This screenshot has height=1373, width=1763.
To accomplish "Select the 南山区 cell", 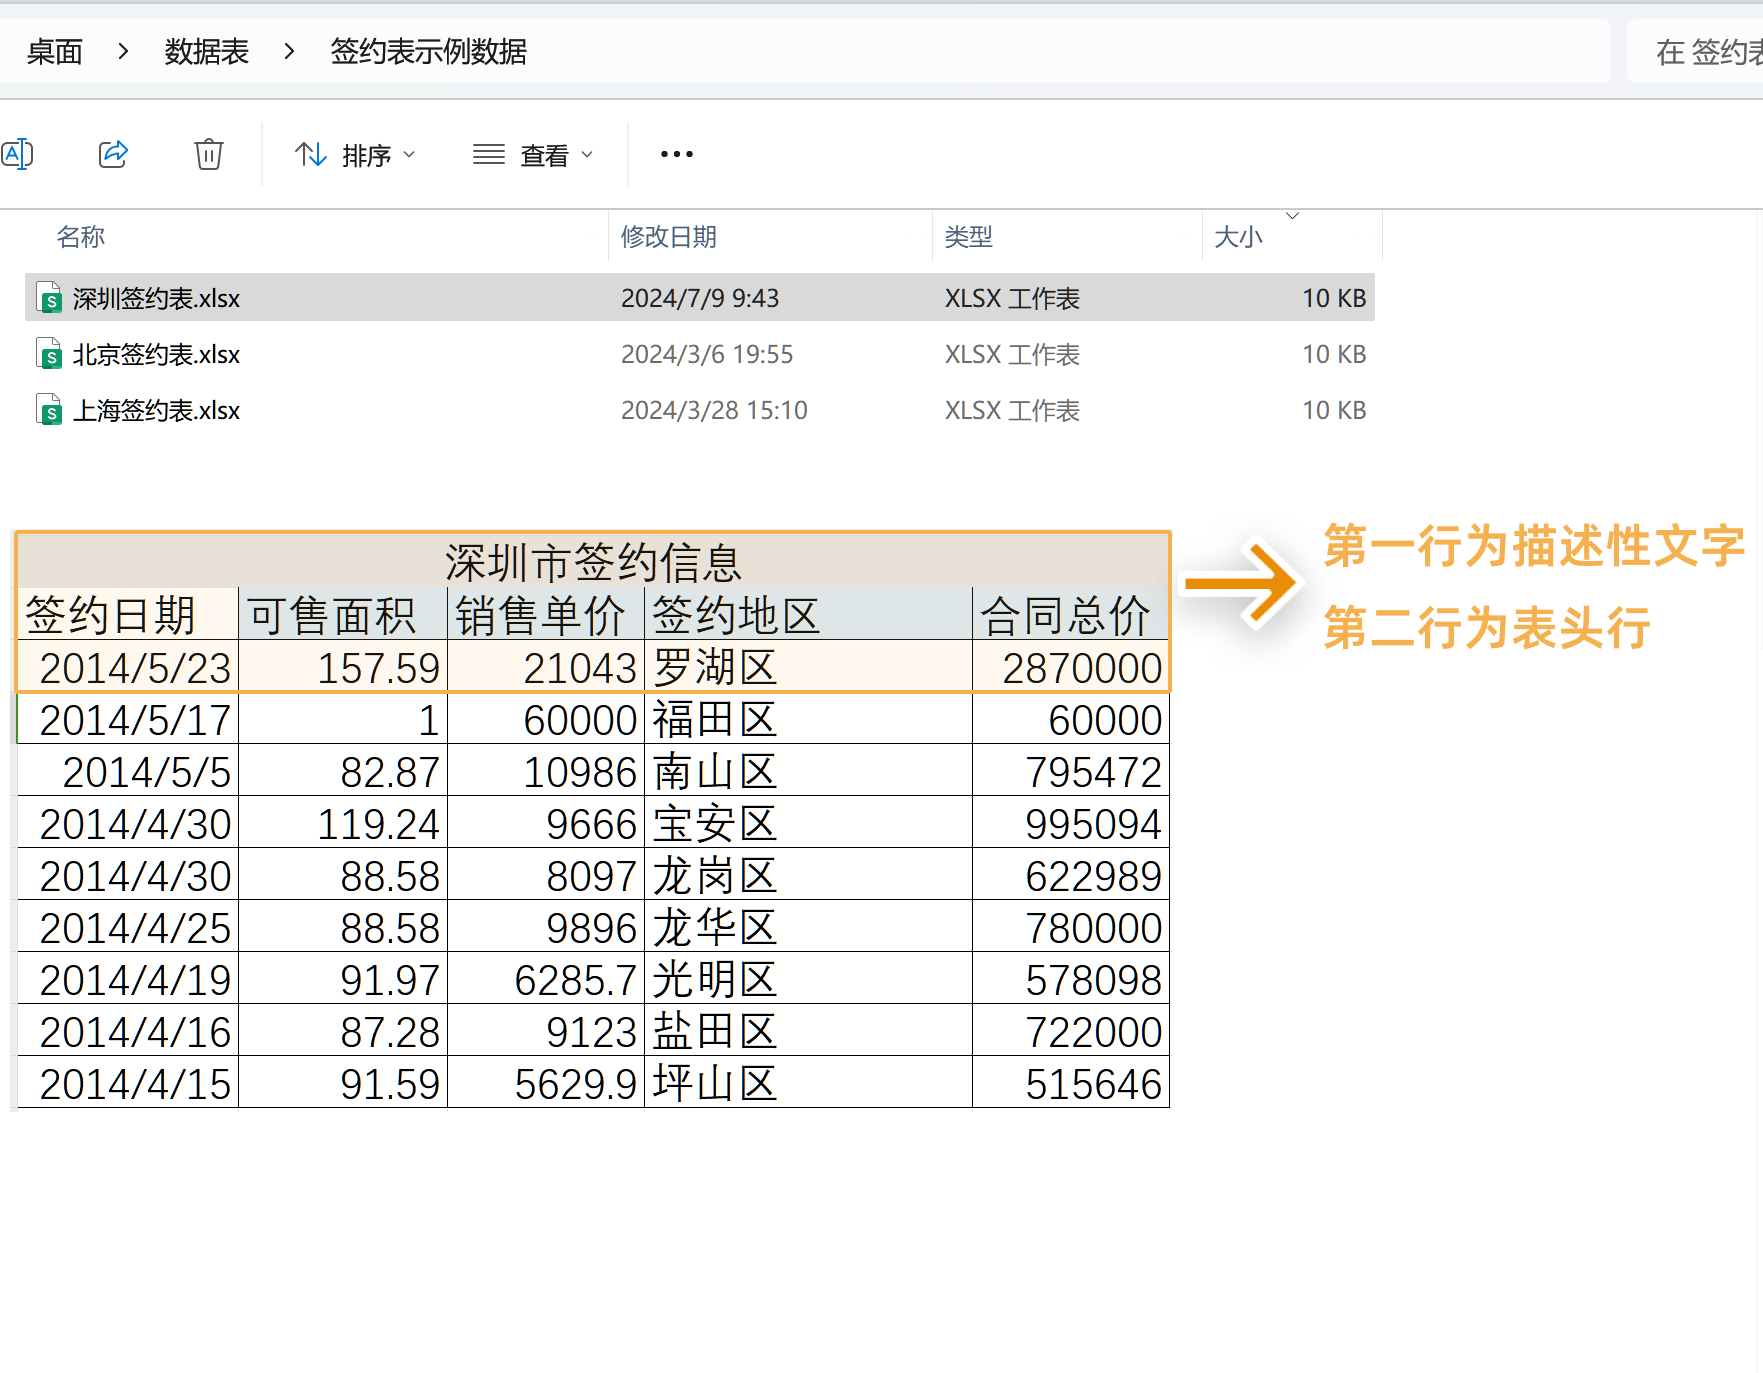I will (809, 771).
